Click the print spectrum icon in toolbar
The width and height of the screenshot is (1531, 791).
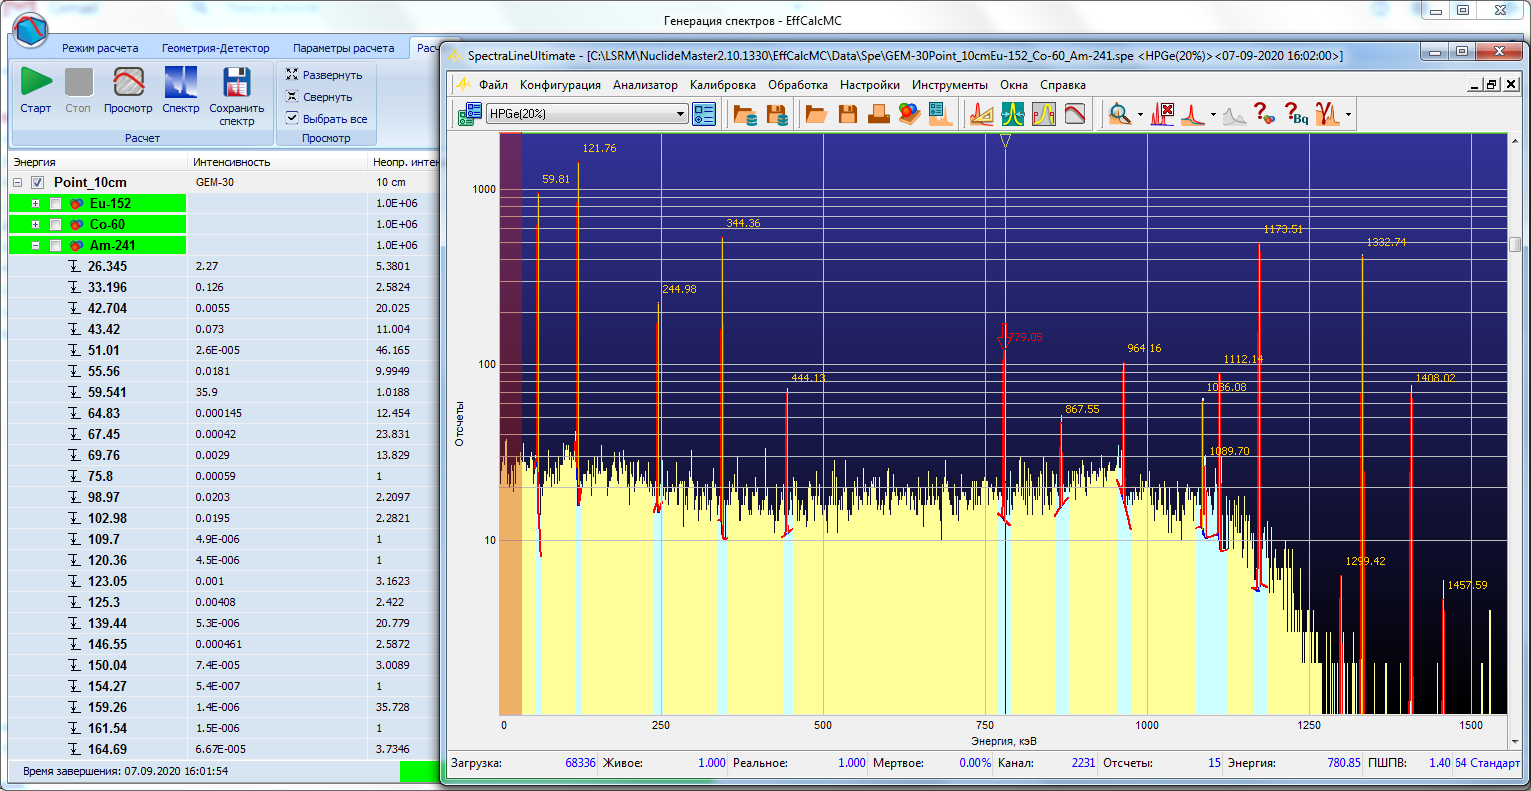click(x=879, y=114)
